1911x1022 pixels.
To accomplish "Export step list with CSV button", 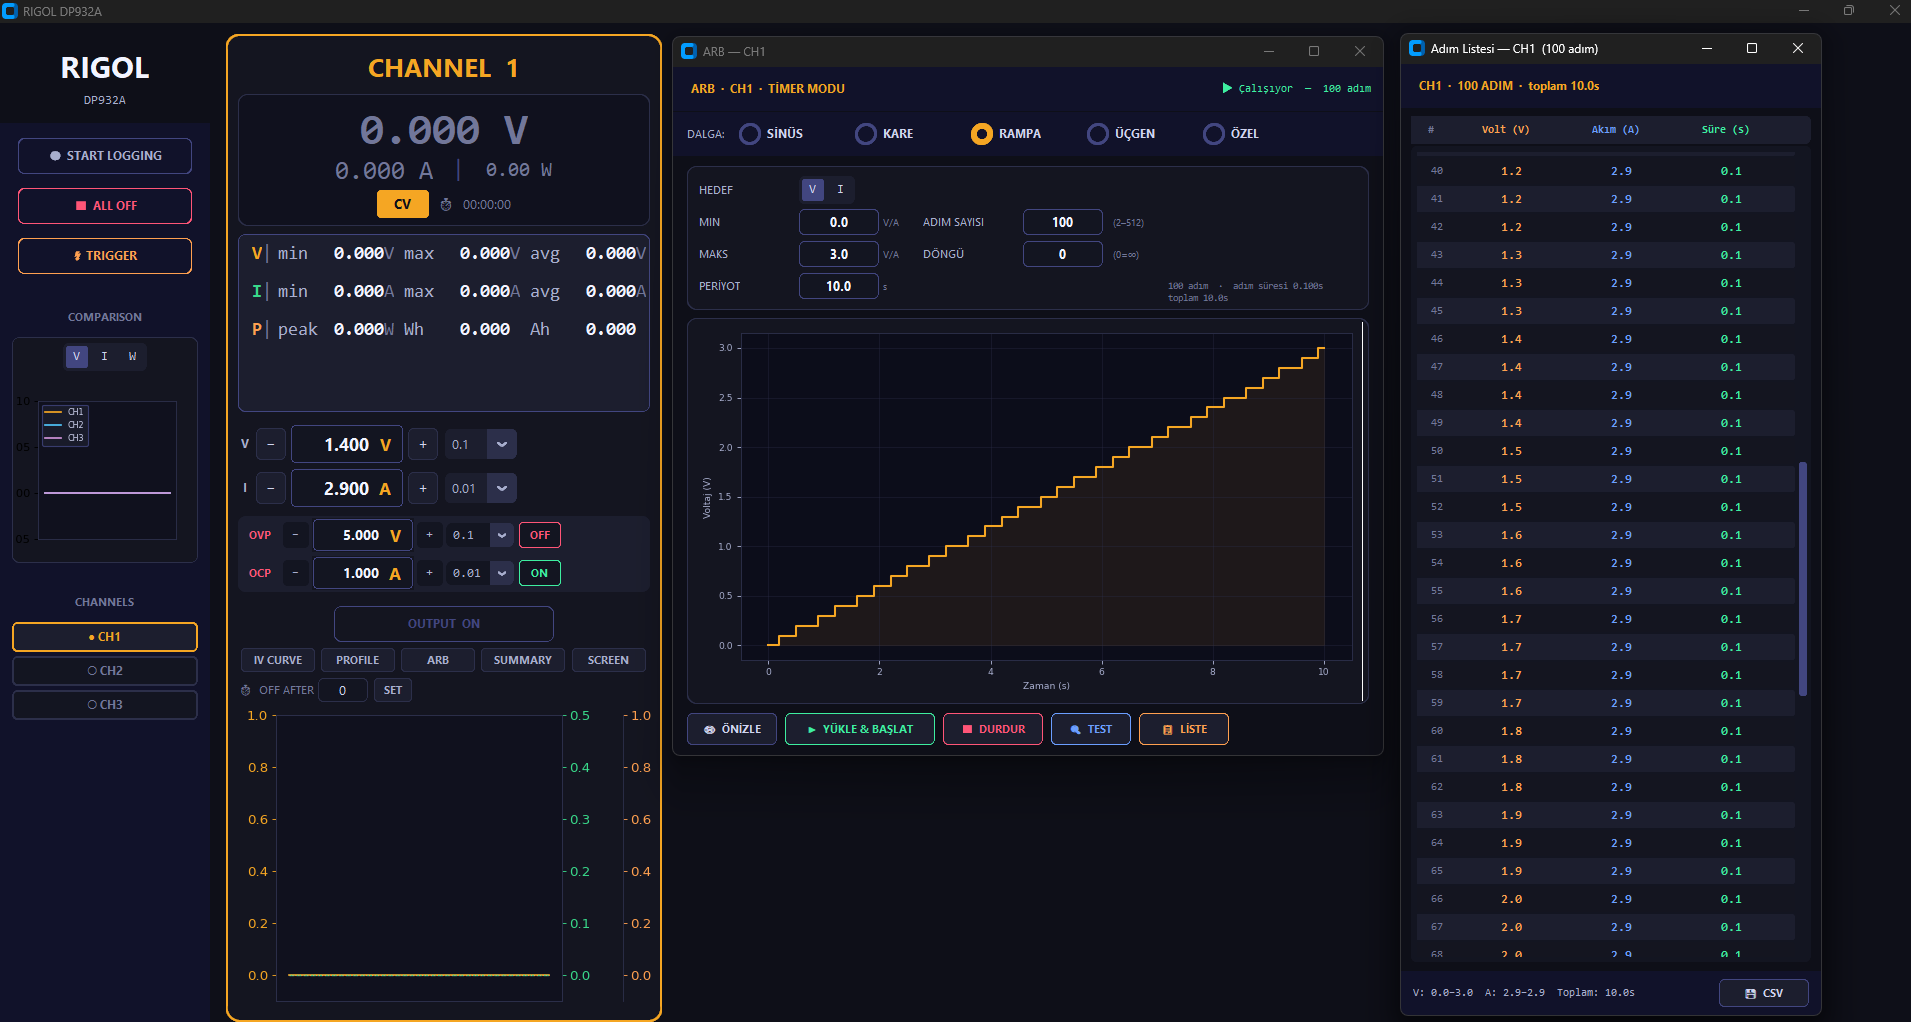I will 1763,993.
